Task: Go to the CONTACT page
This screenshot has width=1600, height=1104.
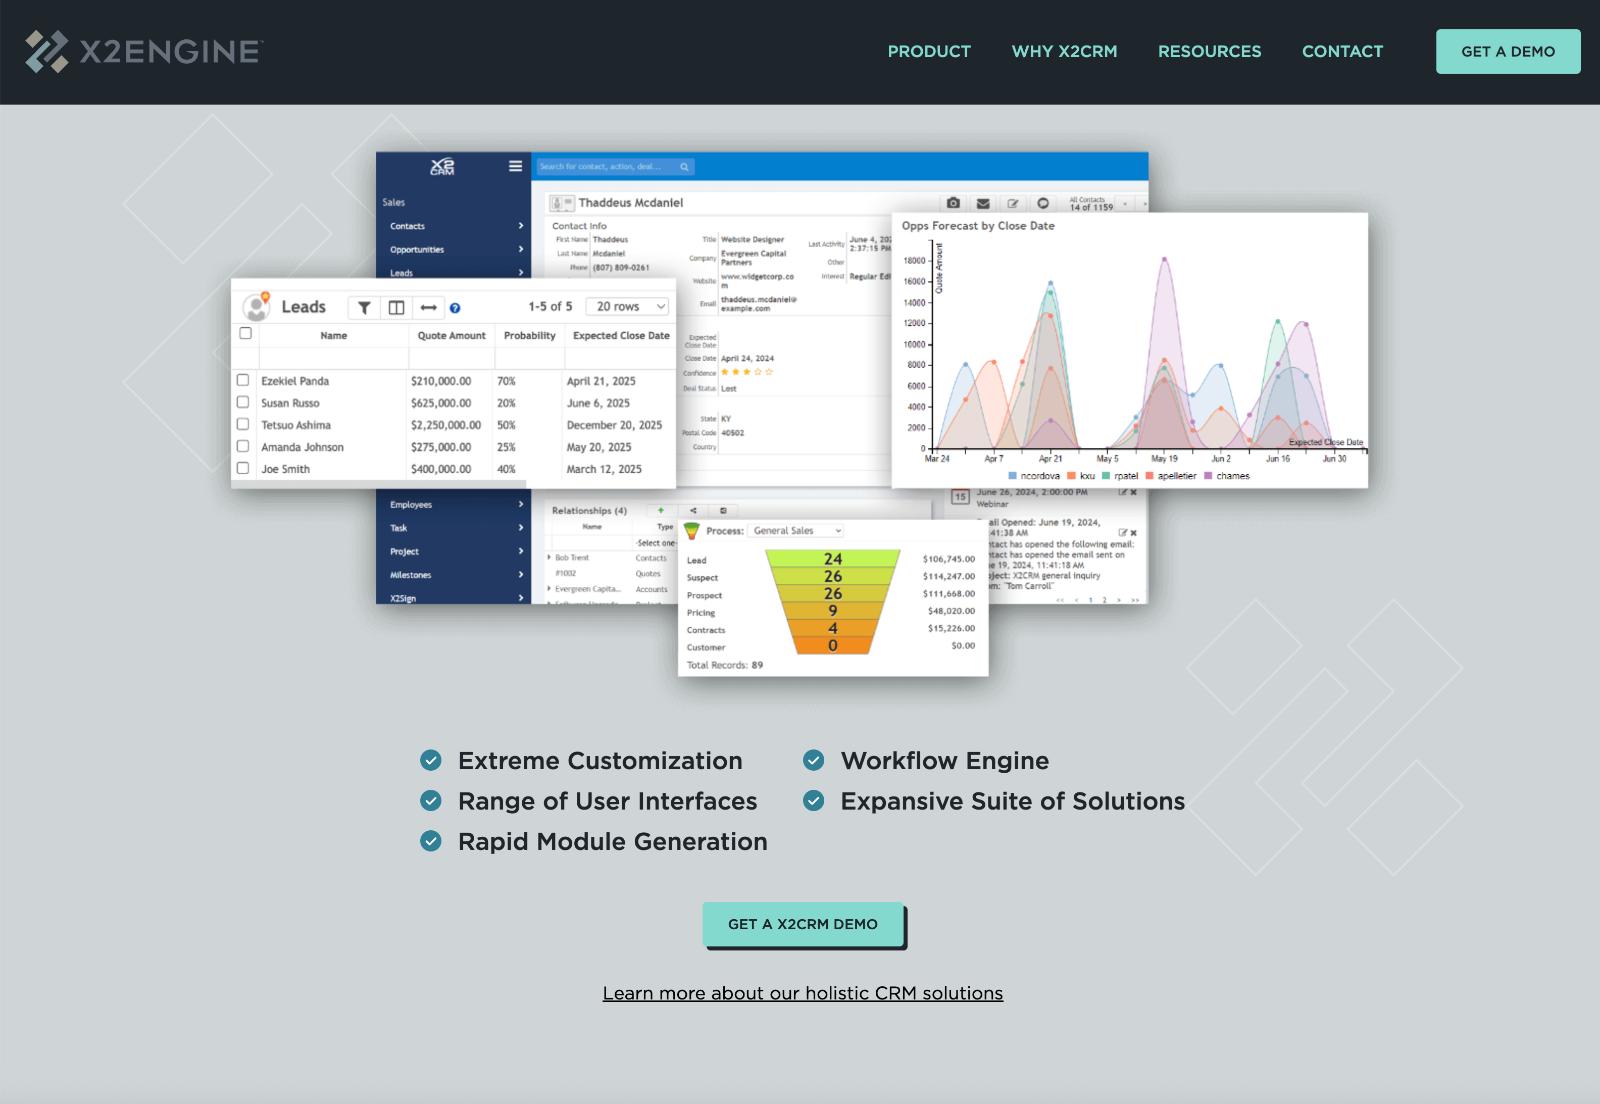Action: 1342,51
